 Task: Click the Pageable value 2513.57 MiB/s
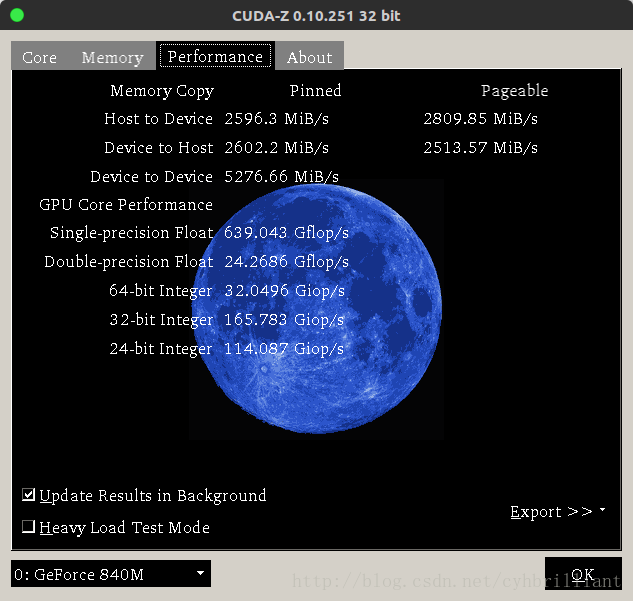pos(480,148)
